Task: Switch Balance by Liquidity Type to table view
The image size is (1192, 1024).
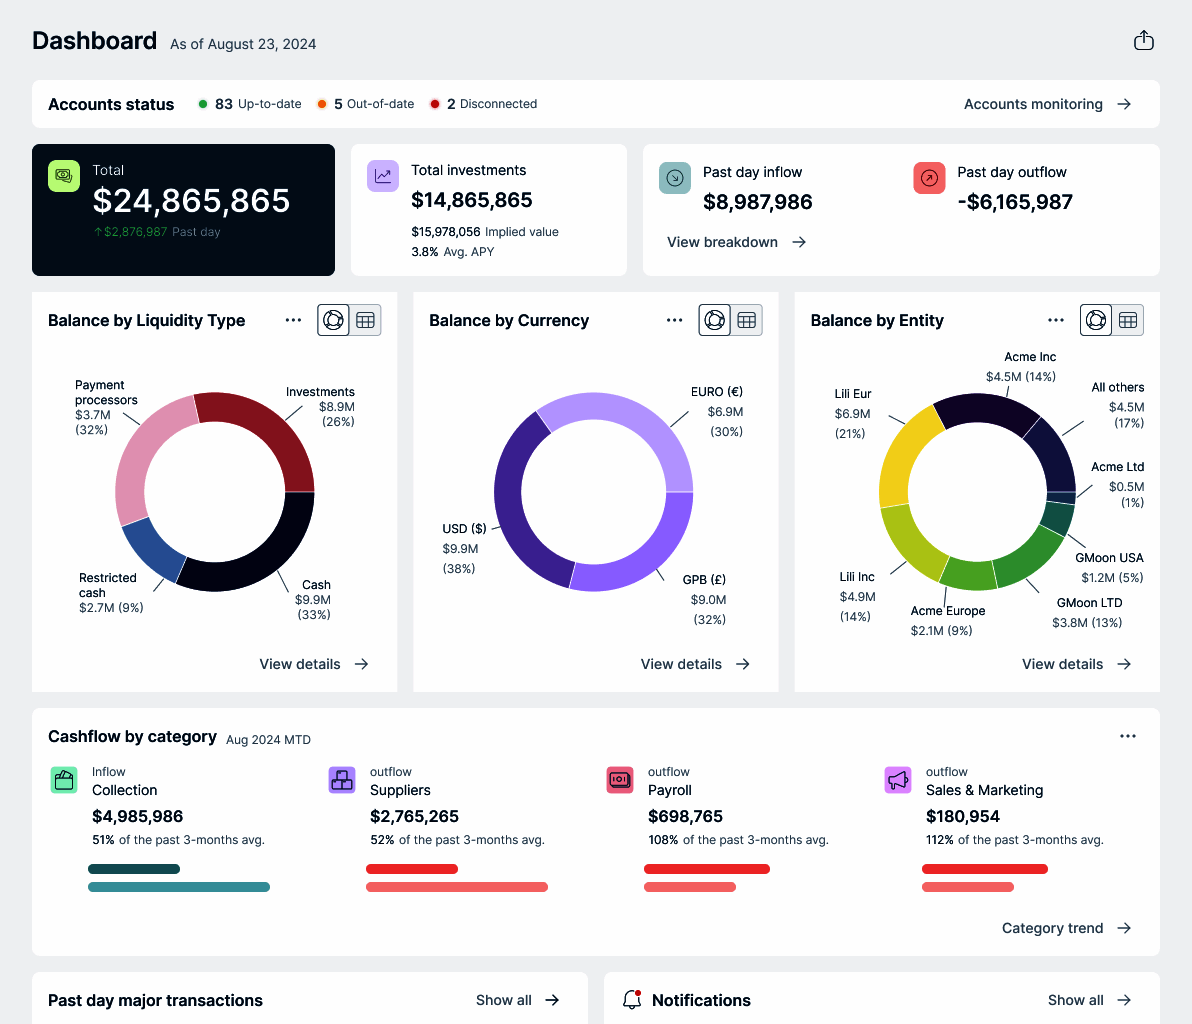Action: pos(366,320)
